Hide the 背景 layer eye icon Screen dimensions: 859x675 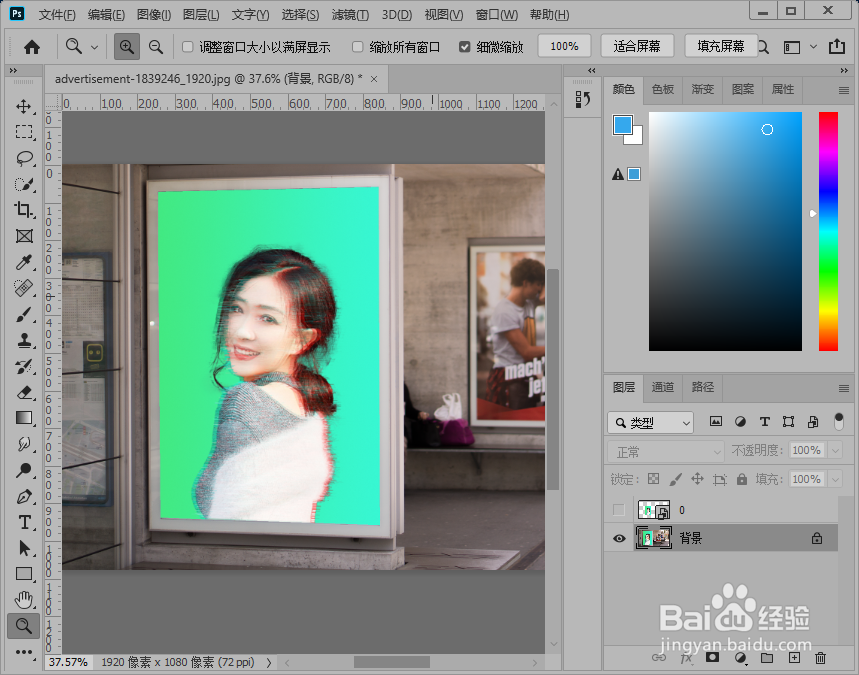[619, 539]
